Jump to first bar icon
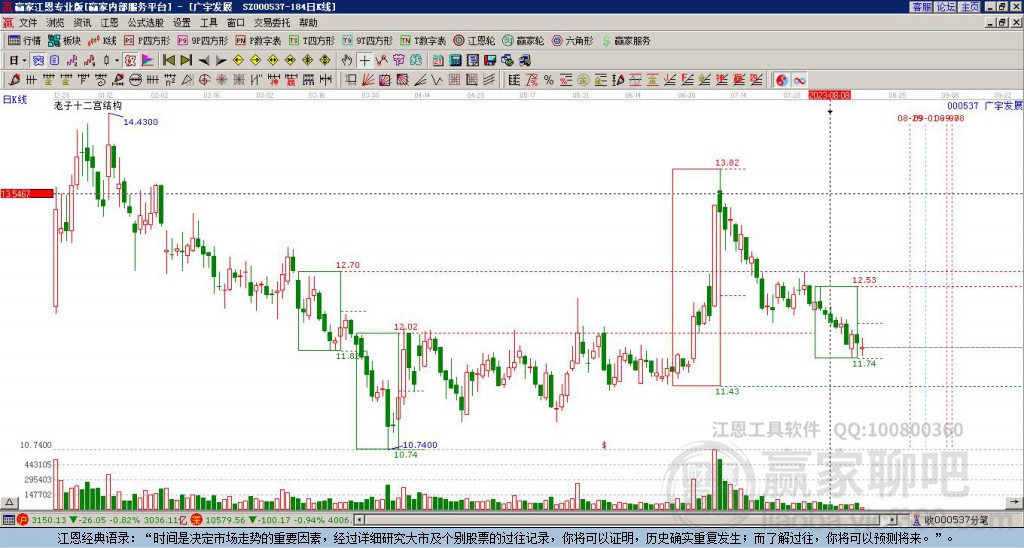 coord(169,60)
